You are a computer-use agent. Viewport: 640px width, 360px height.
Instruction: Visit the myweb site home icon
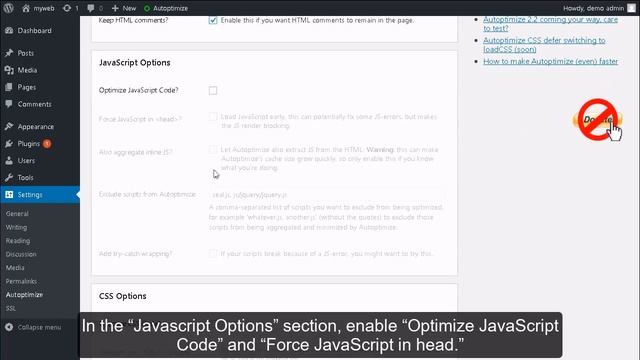[26, 8]
